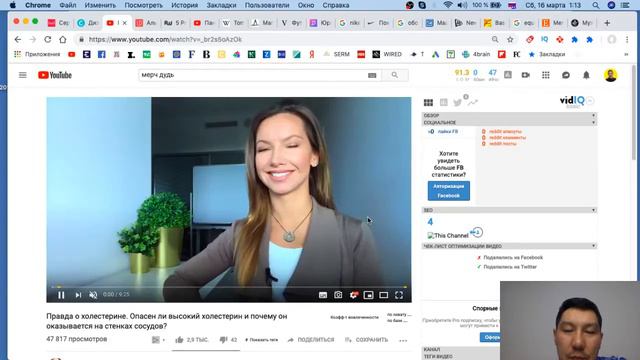Switch to miniplayer mode

coord(369,295)
